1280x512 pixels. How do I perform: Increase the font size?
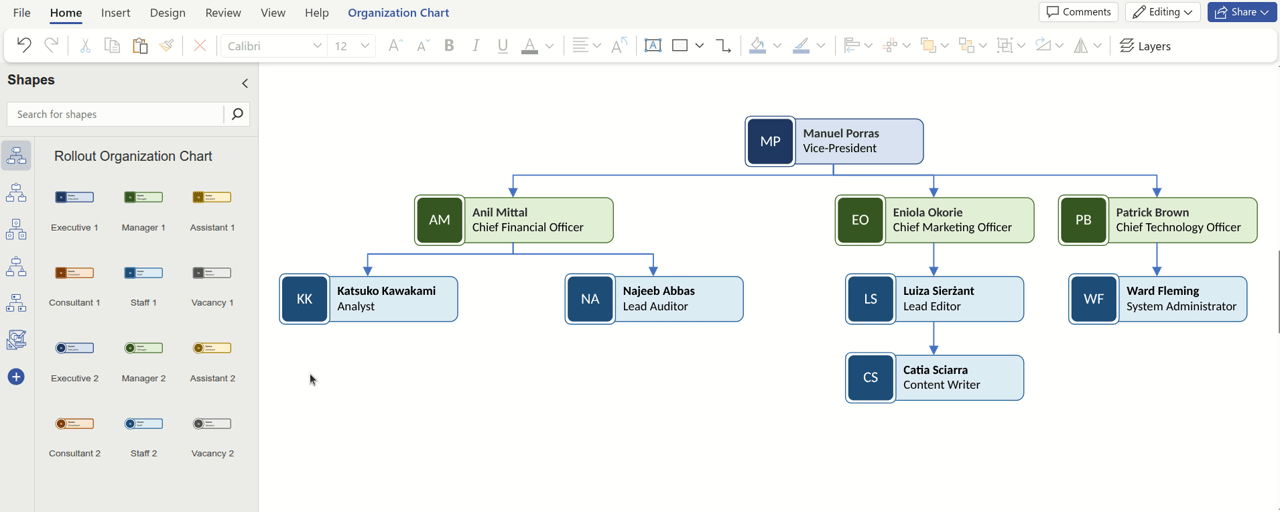click(x=395, y=46)
